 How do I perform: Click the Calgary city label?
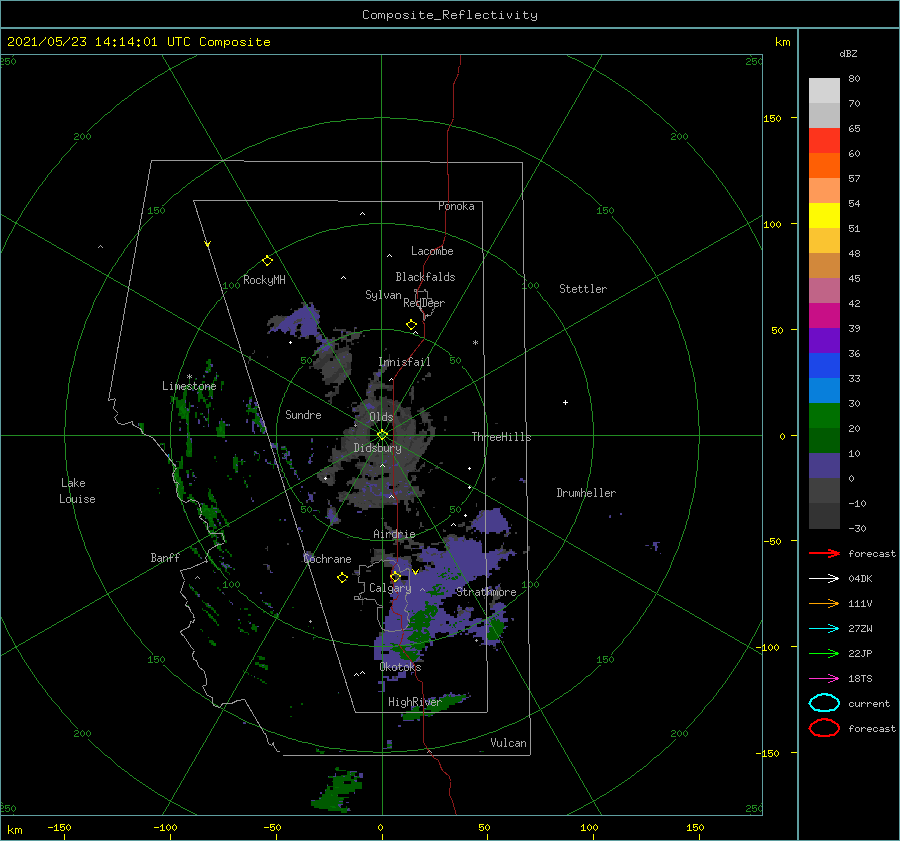coord(390,588)
